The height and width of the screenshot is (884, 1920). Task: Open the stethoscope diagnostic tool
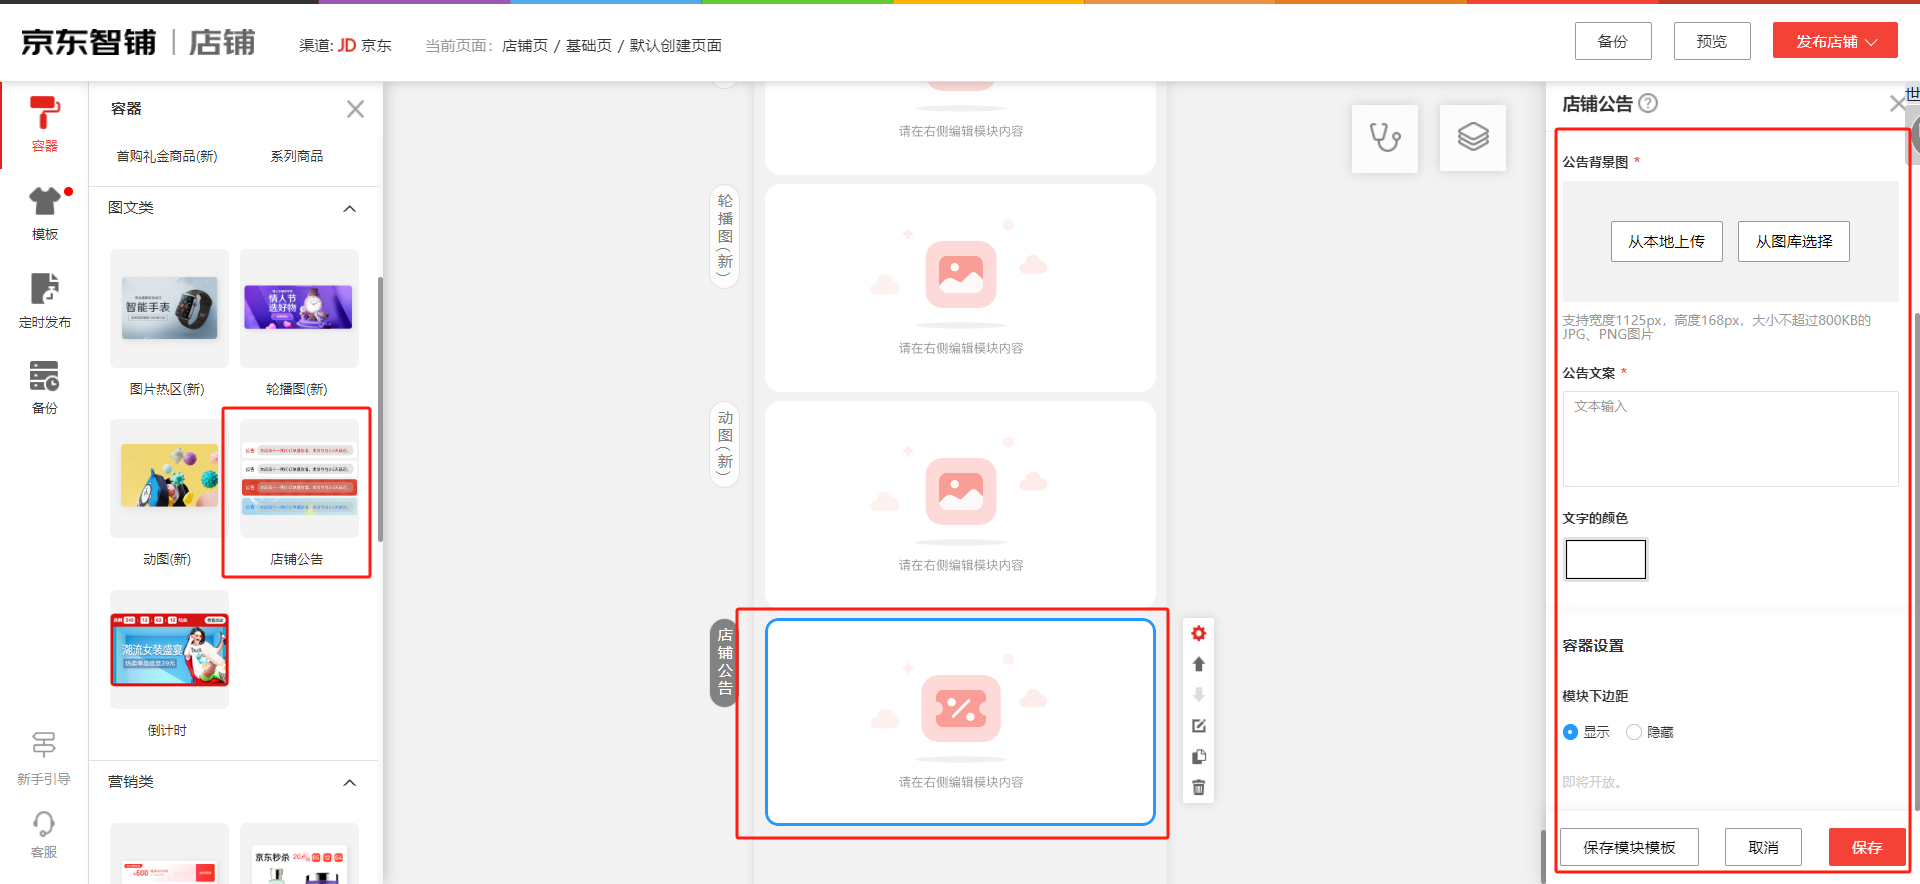pyautogui.click(x=1384, y=138)
